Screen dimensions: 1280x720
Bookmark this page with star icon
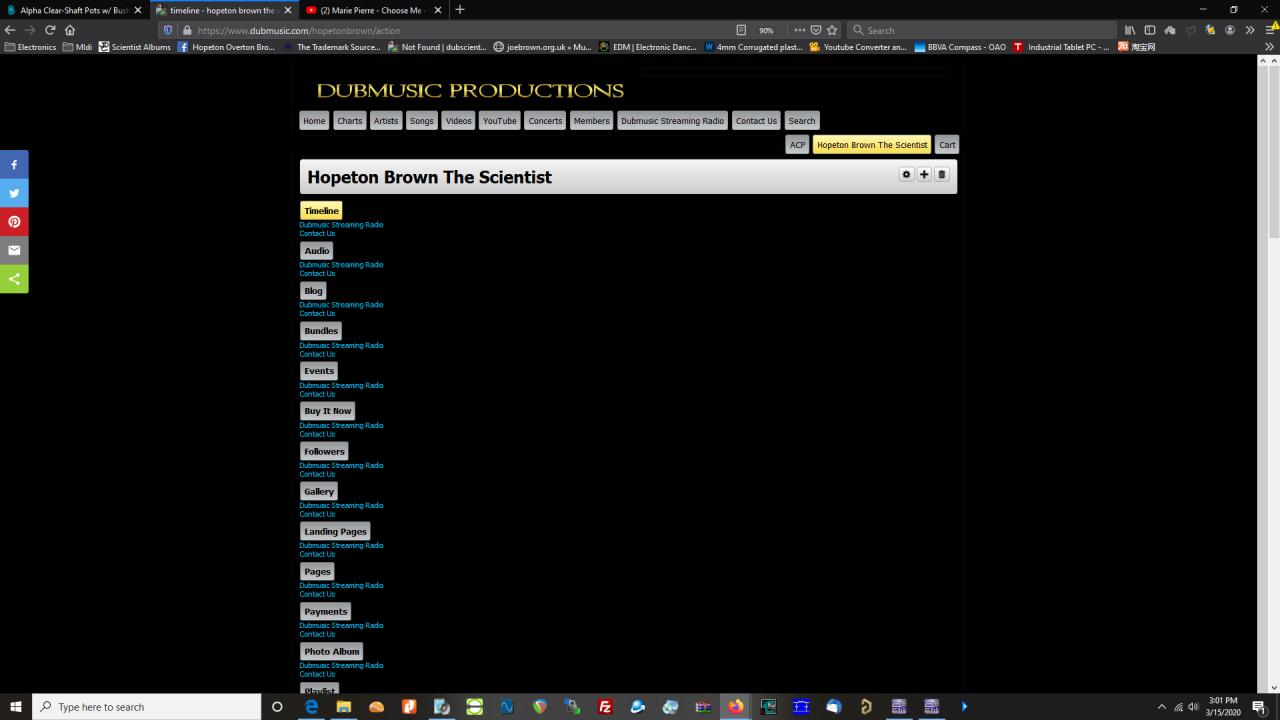832,30
